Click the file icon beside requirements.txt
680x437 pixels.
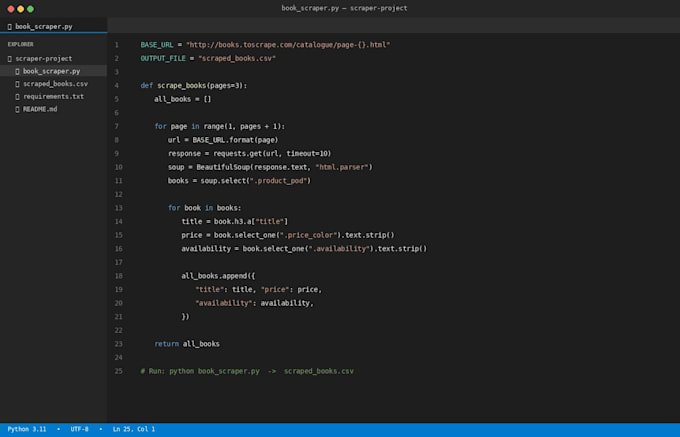pos(17,96)
